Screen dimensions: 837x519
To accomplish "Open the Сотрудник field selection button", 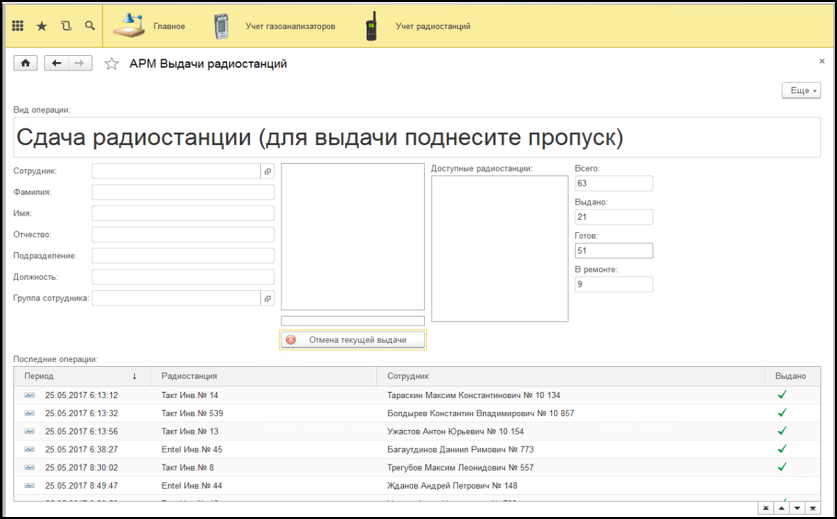I will coord(267,171).
